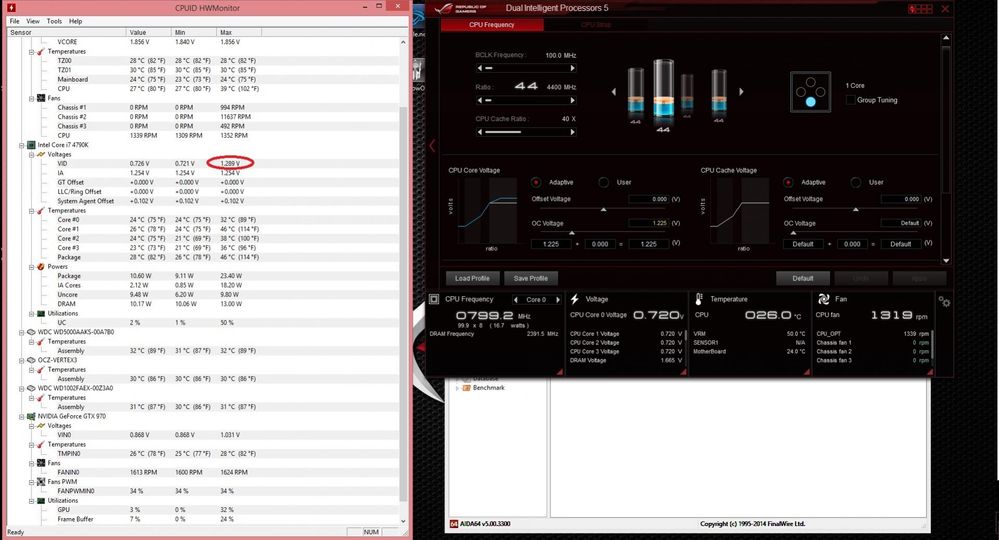Open the View menu in HWMonitor
This screenshot has width=999, height=540.
coord(33,21)
